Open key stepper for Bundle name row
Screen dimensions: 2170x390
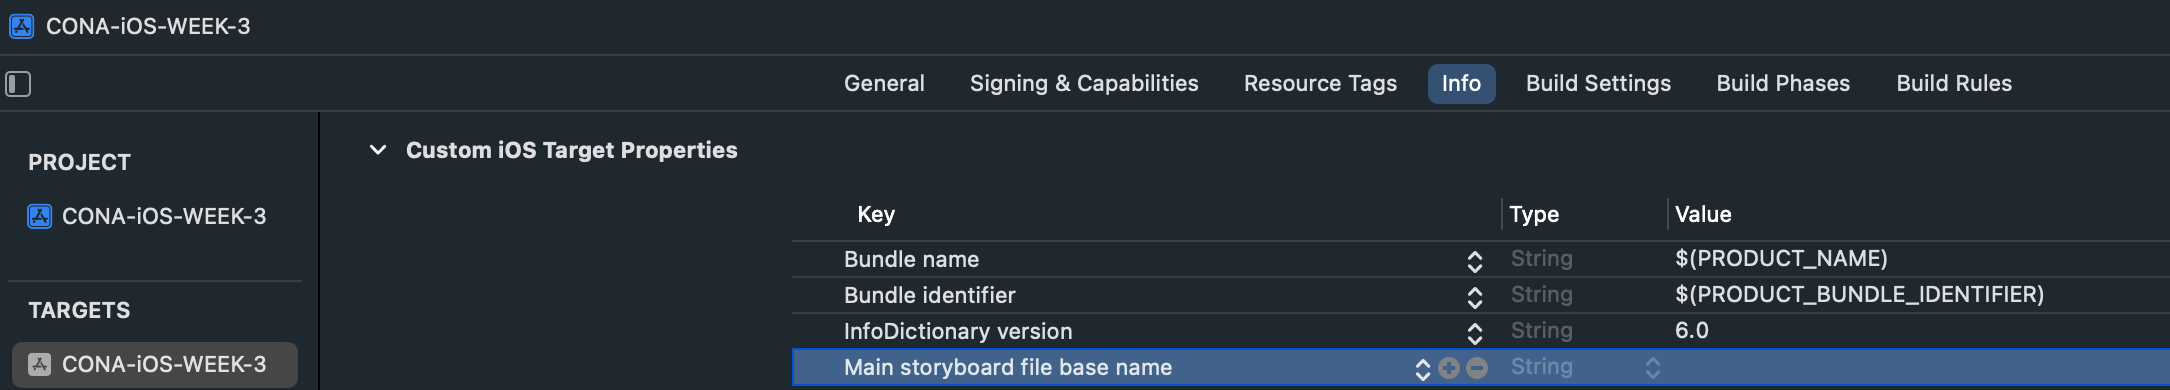click(x=1475, y=261)
